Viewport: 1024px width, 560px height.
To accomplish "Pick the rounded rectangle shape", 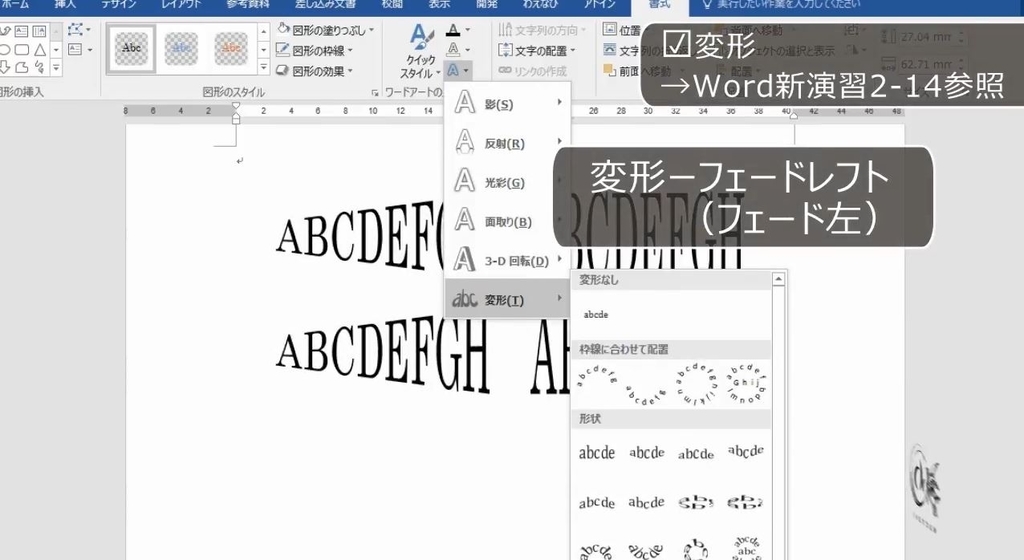I will 22,50.
